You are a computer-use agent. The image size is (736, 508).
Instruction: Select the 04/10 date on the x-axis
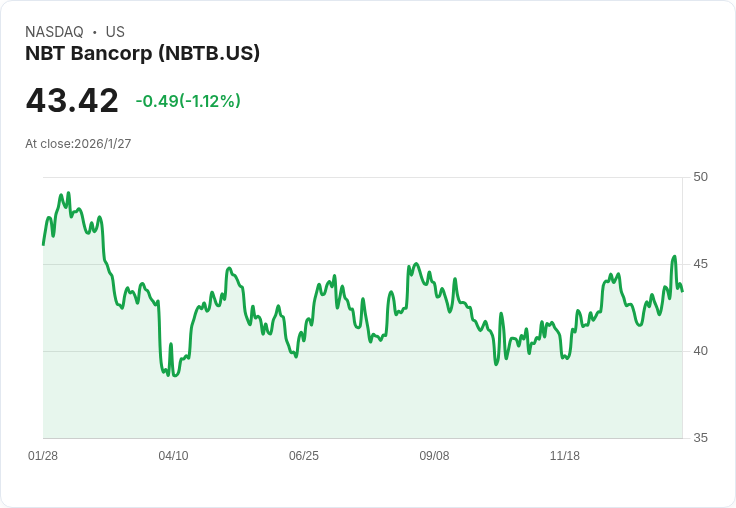pos(173,456)
